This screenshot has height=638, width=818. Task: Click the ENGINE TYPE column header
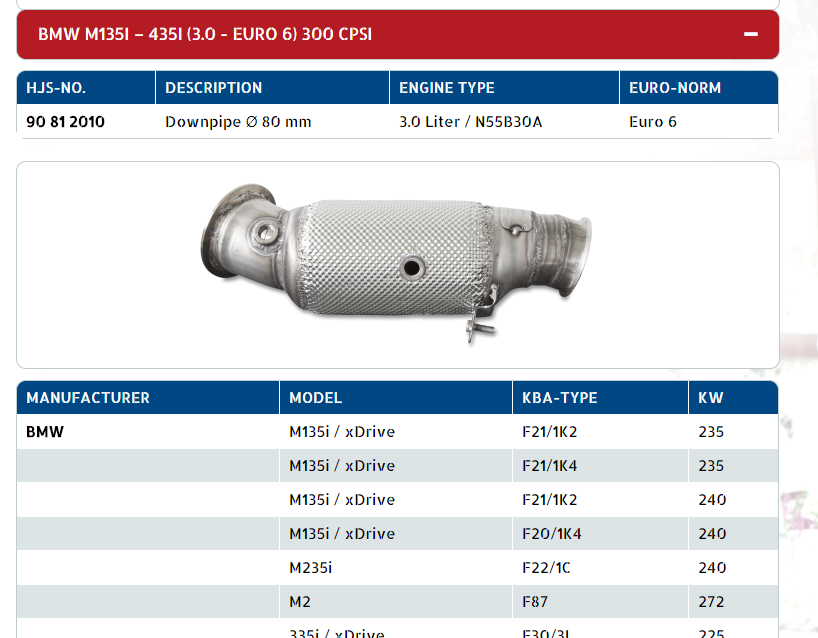point(504,88)
